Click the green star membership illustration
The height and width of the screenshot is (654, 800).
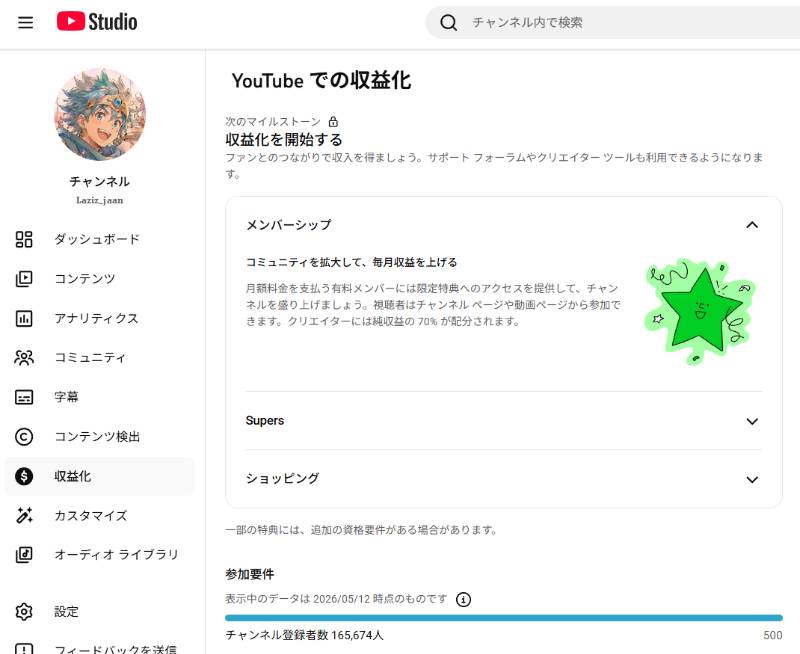click(x=701, y=311)
